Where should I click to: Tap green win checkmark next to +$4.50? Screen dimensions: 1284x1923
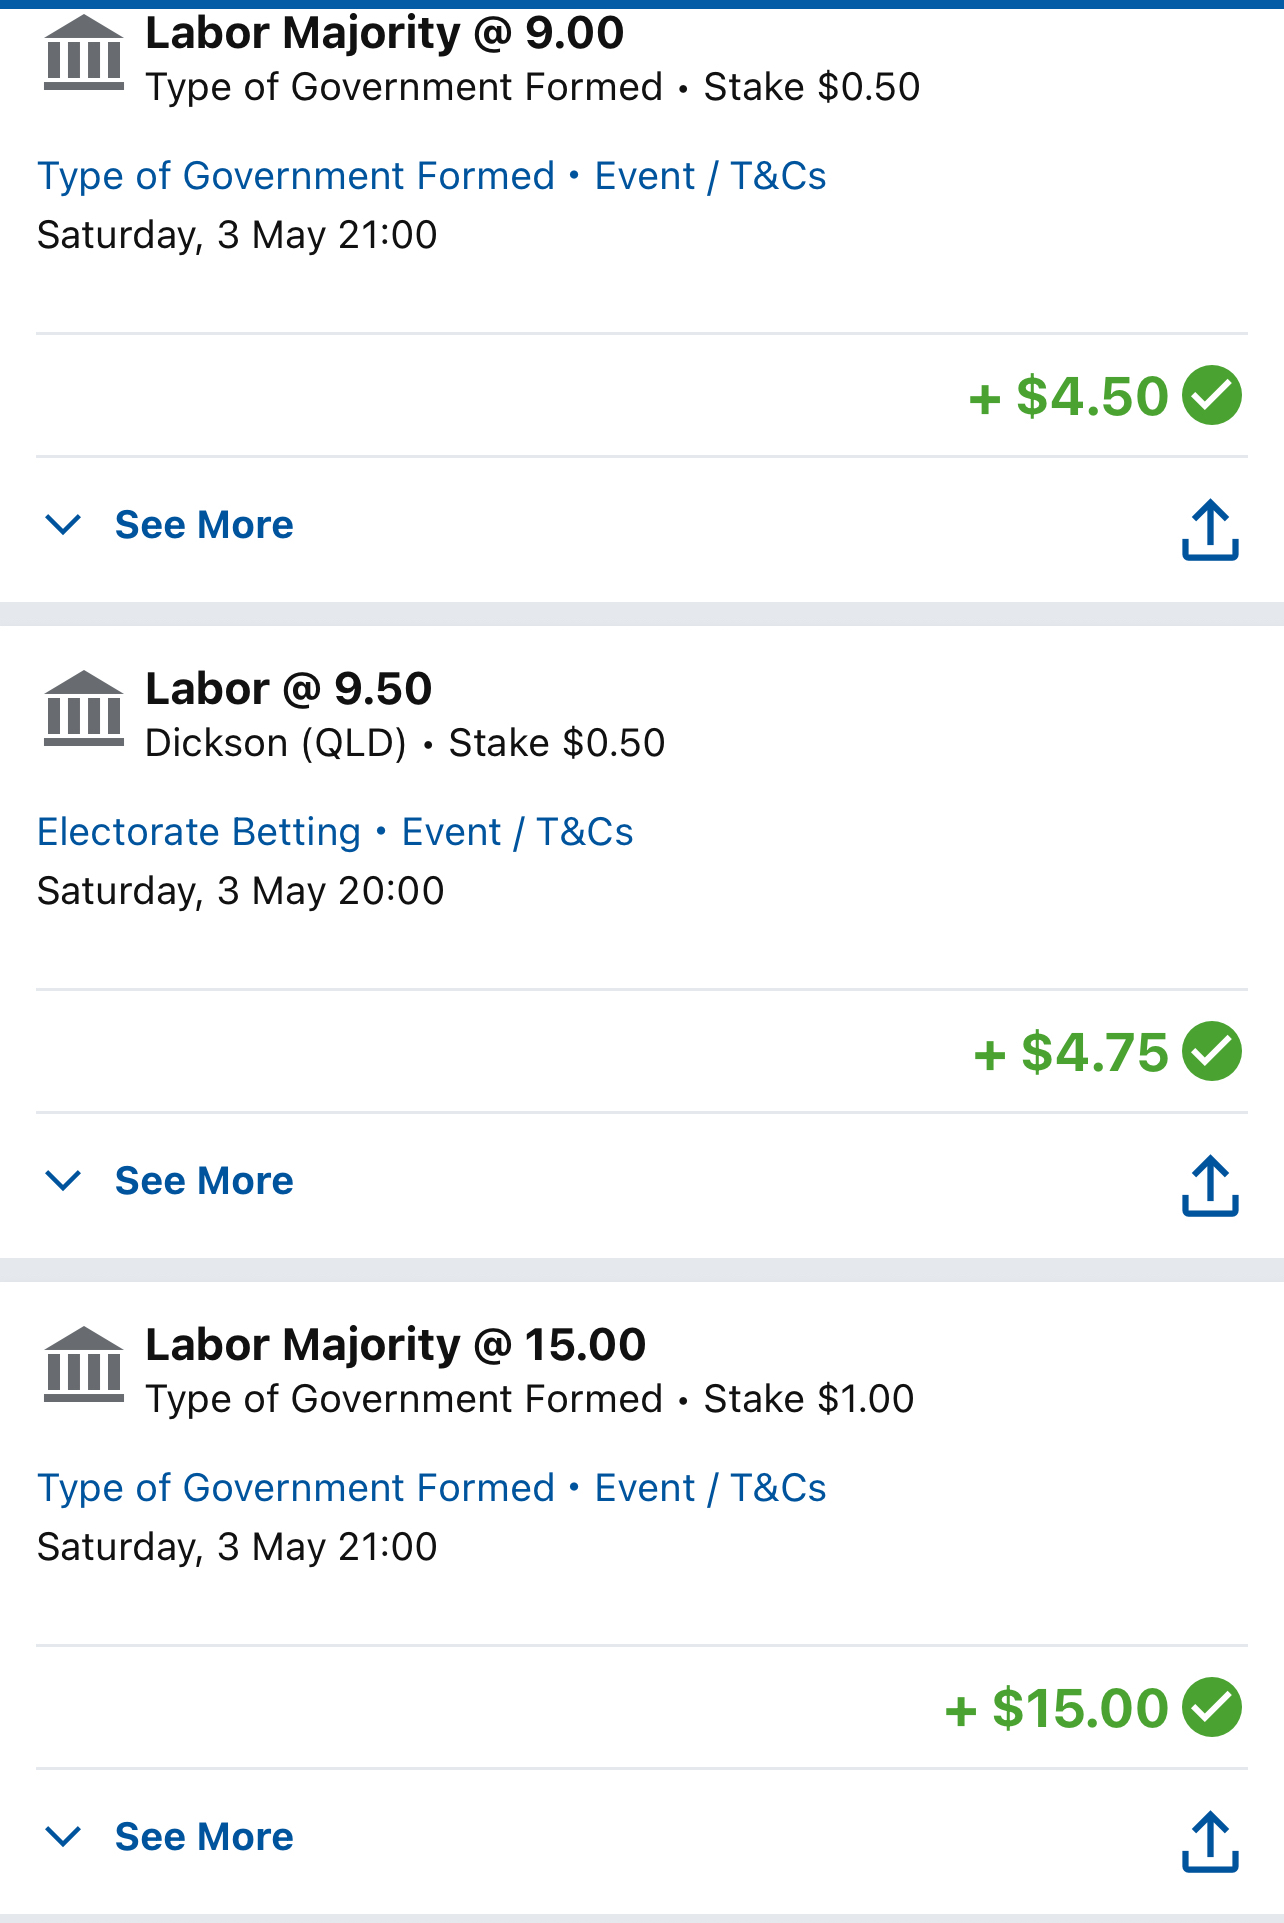[x=1212, y=395]
